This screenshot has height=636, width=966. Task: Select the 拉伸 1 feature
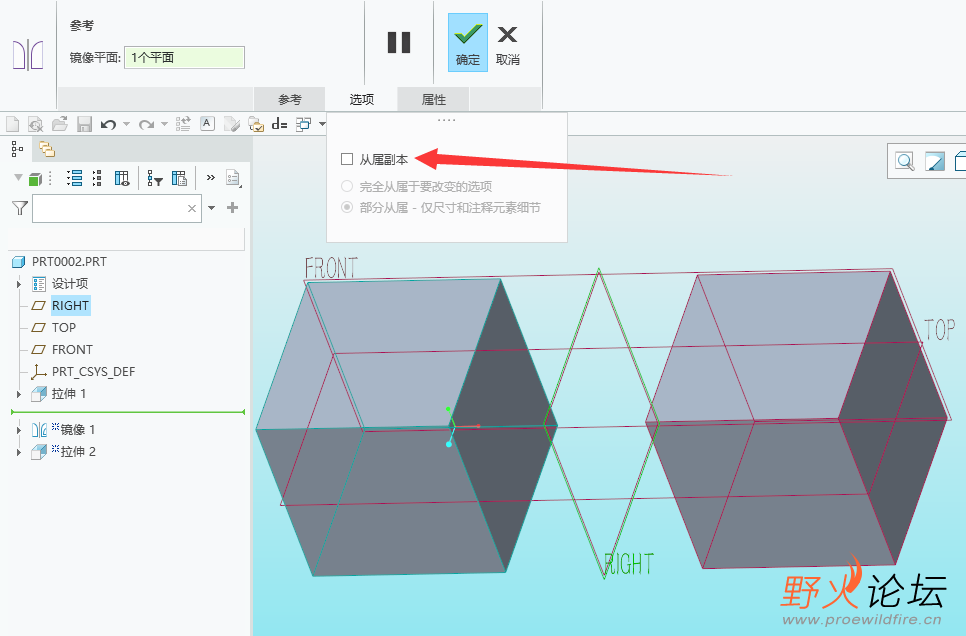tap(68, 394)
